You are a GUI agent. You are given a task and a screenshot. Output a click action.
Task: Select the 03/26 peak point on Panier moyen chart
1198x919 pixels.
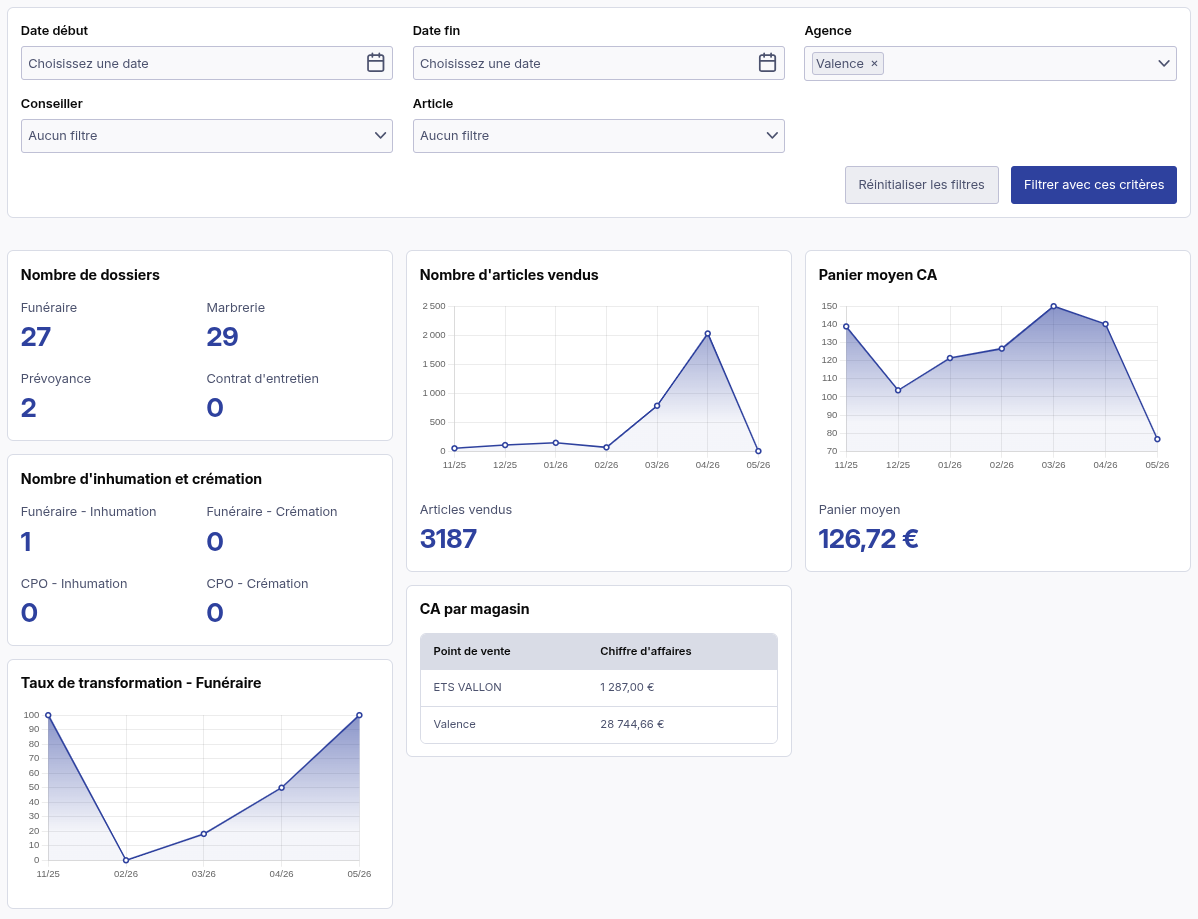[x=1054, y=306]
